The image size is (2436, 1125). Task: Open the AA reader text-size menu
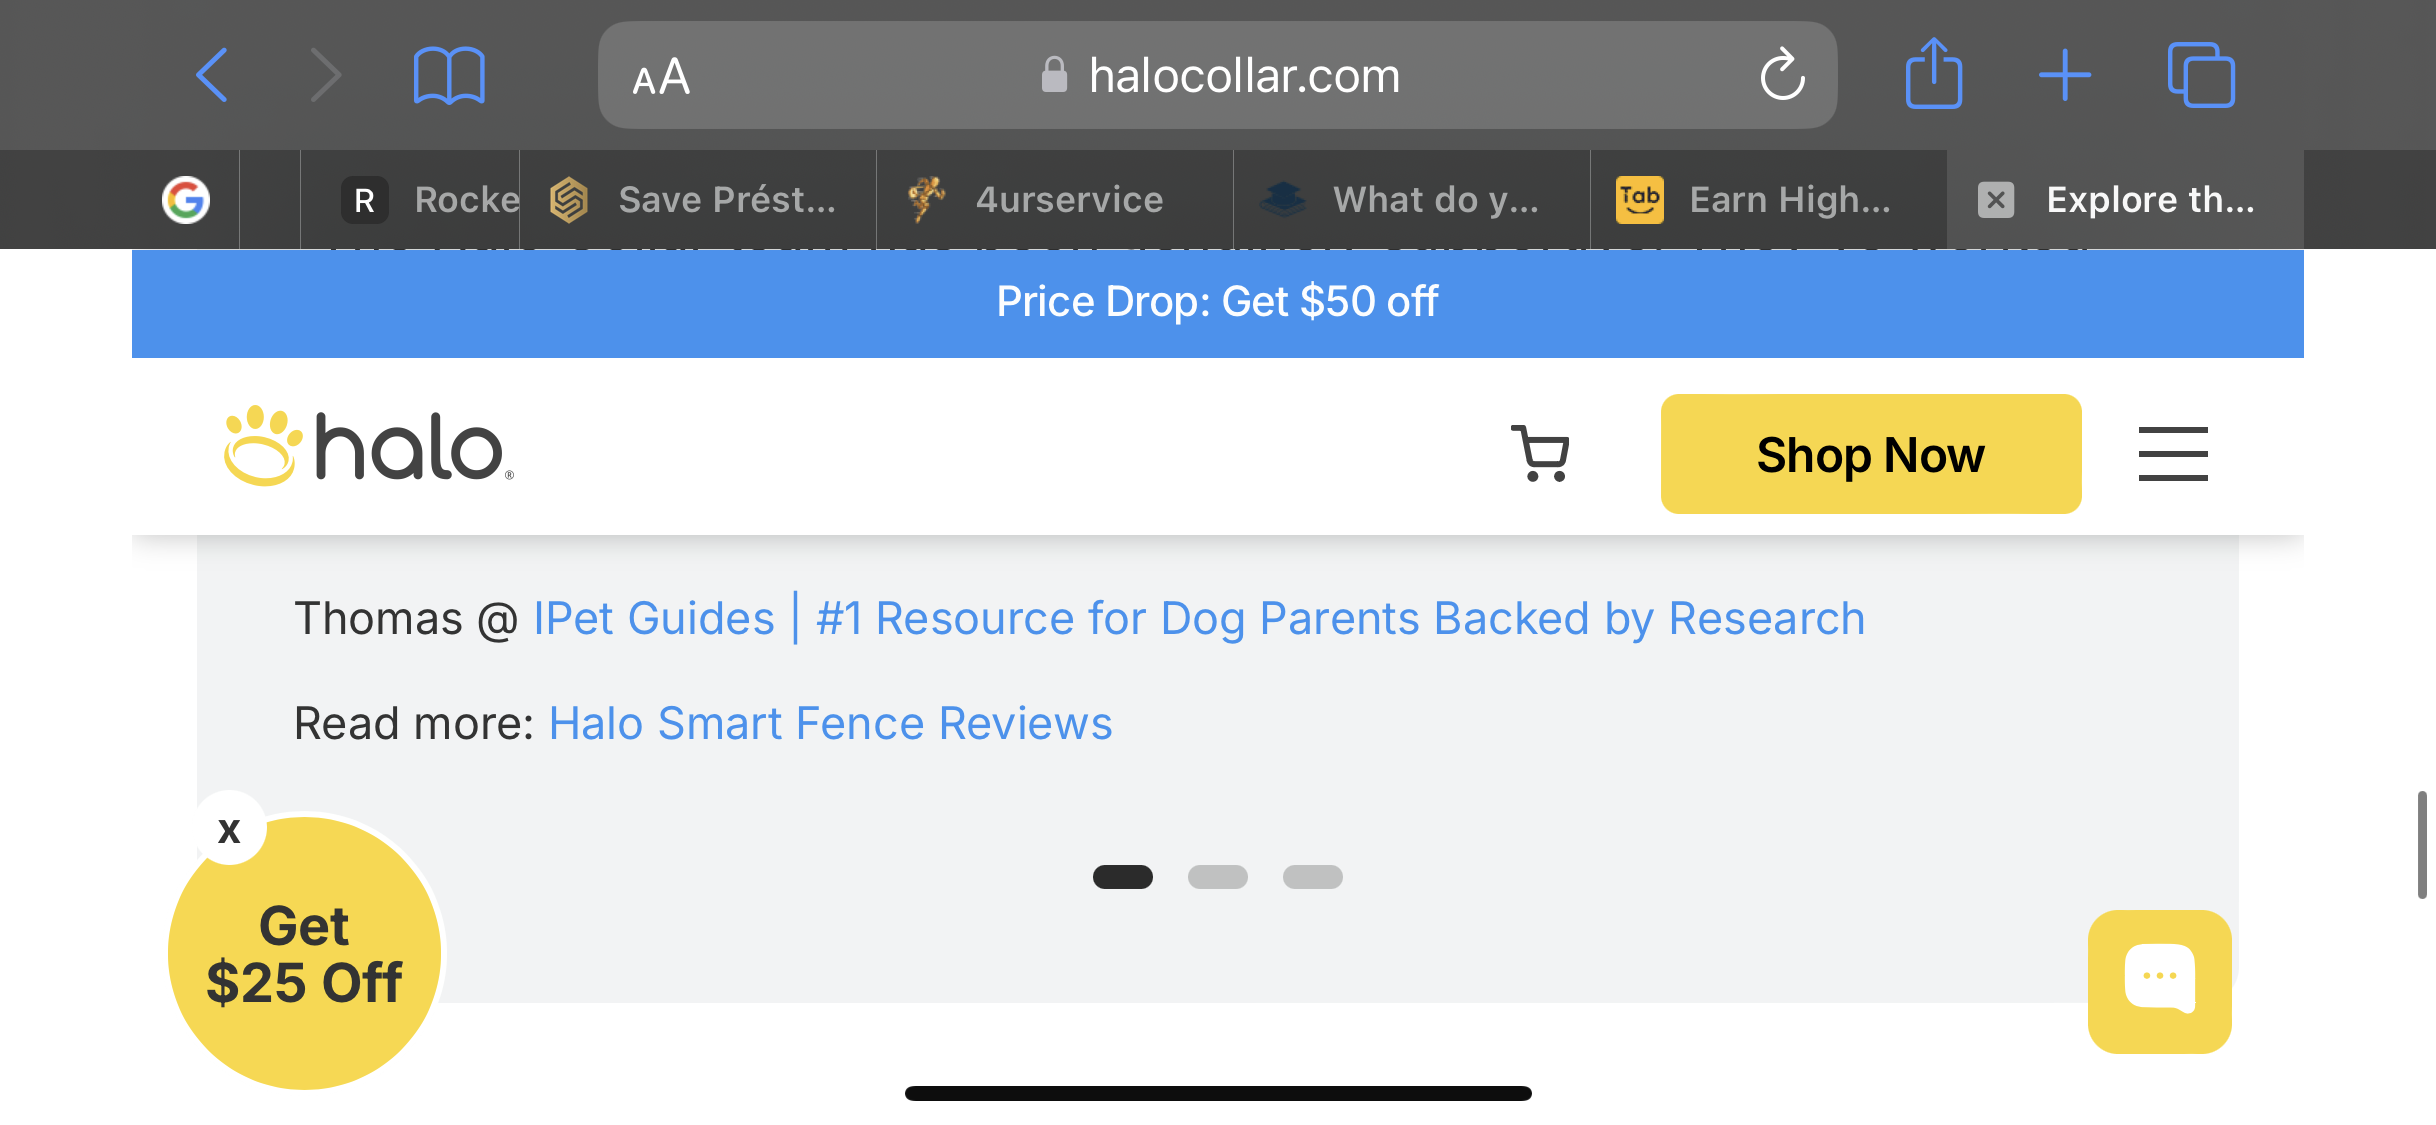coord(661,76)
